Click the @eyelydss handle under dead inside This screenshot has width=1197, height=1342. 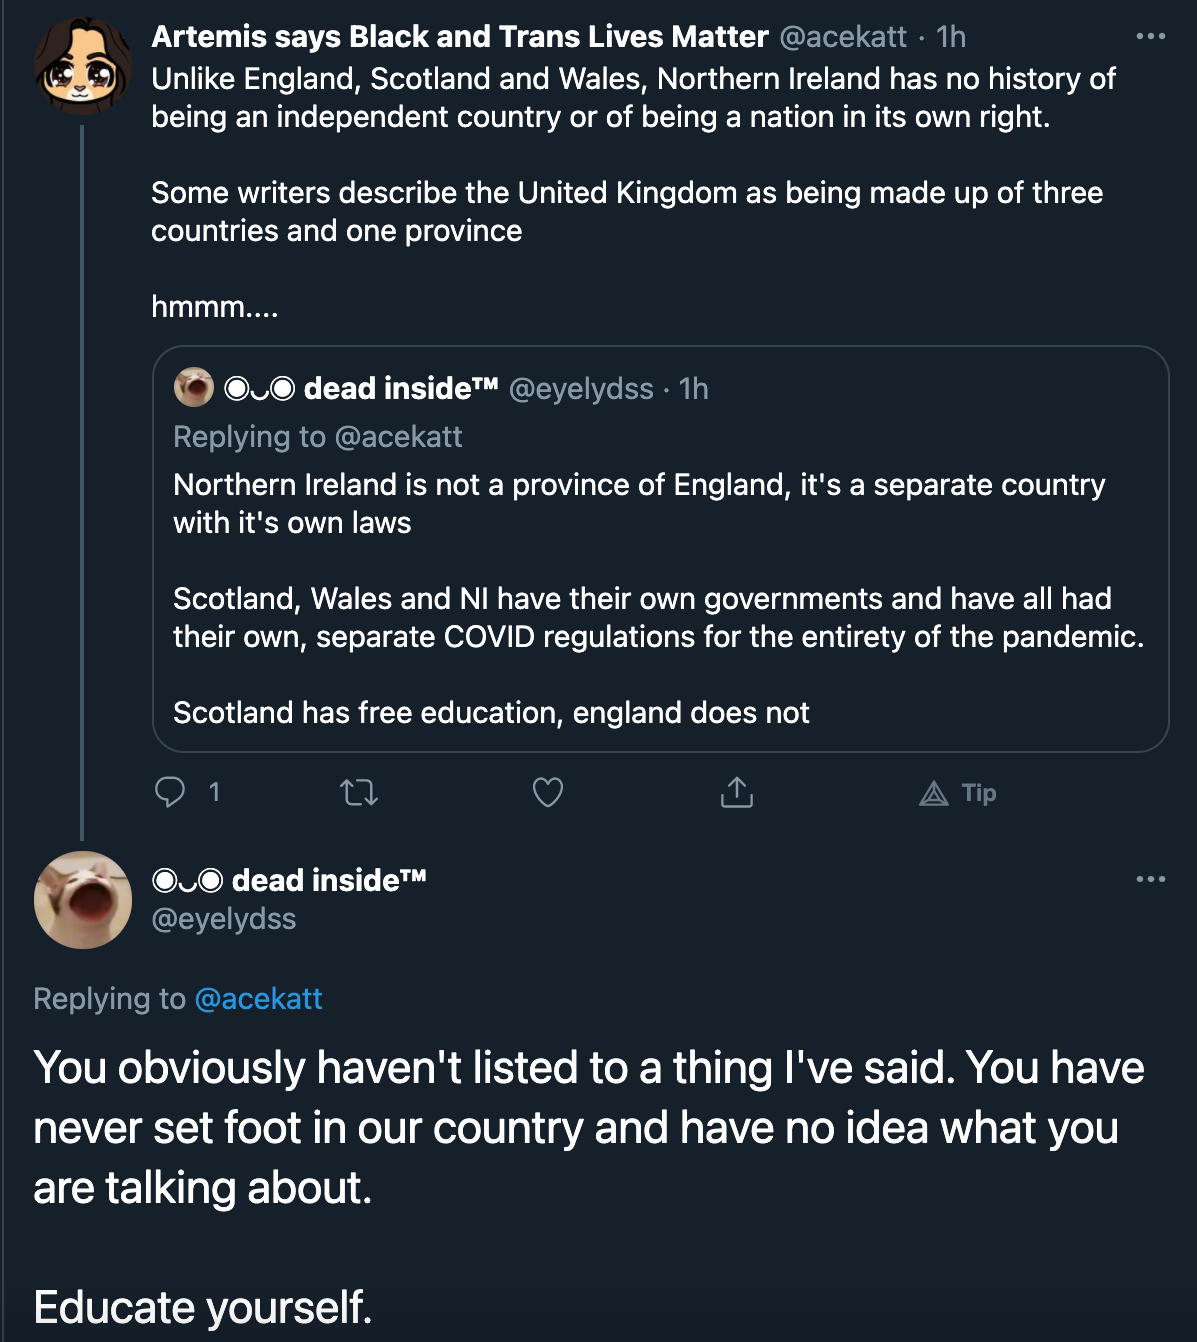[224, 918]
